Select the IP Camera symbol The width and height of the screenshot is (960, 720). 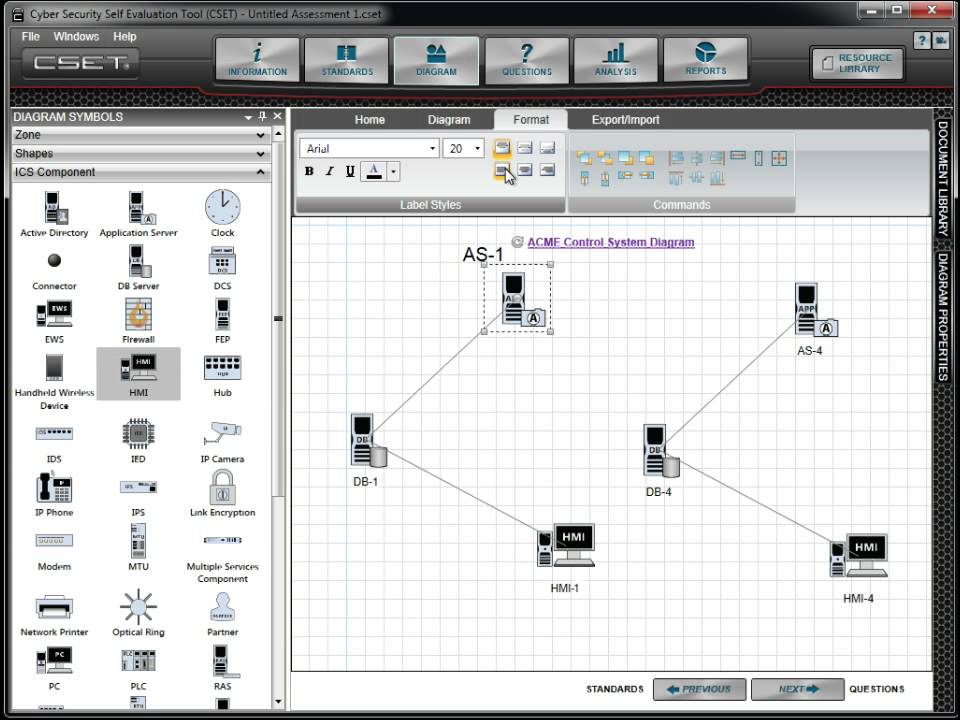(x=222, y=440)
